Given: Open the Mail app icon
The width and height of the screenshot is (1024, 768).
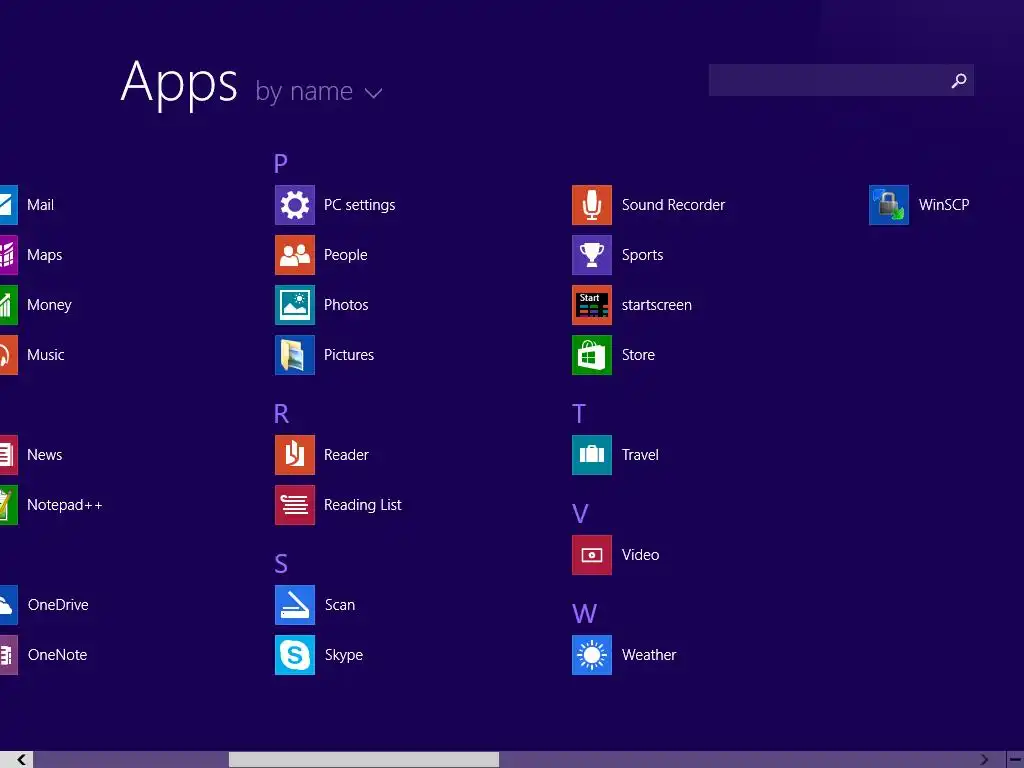Looking at the screenshot, I should pos(8,205).
